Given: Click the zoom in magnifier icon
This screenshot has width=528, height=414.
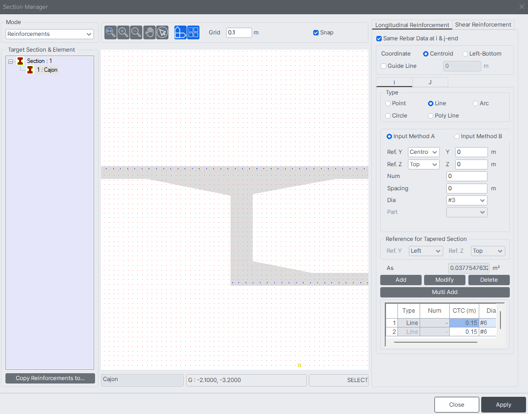Looking at the screenshot, I should (x=123, y=33).
